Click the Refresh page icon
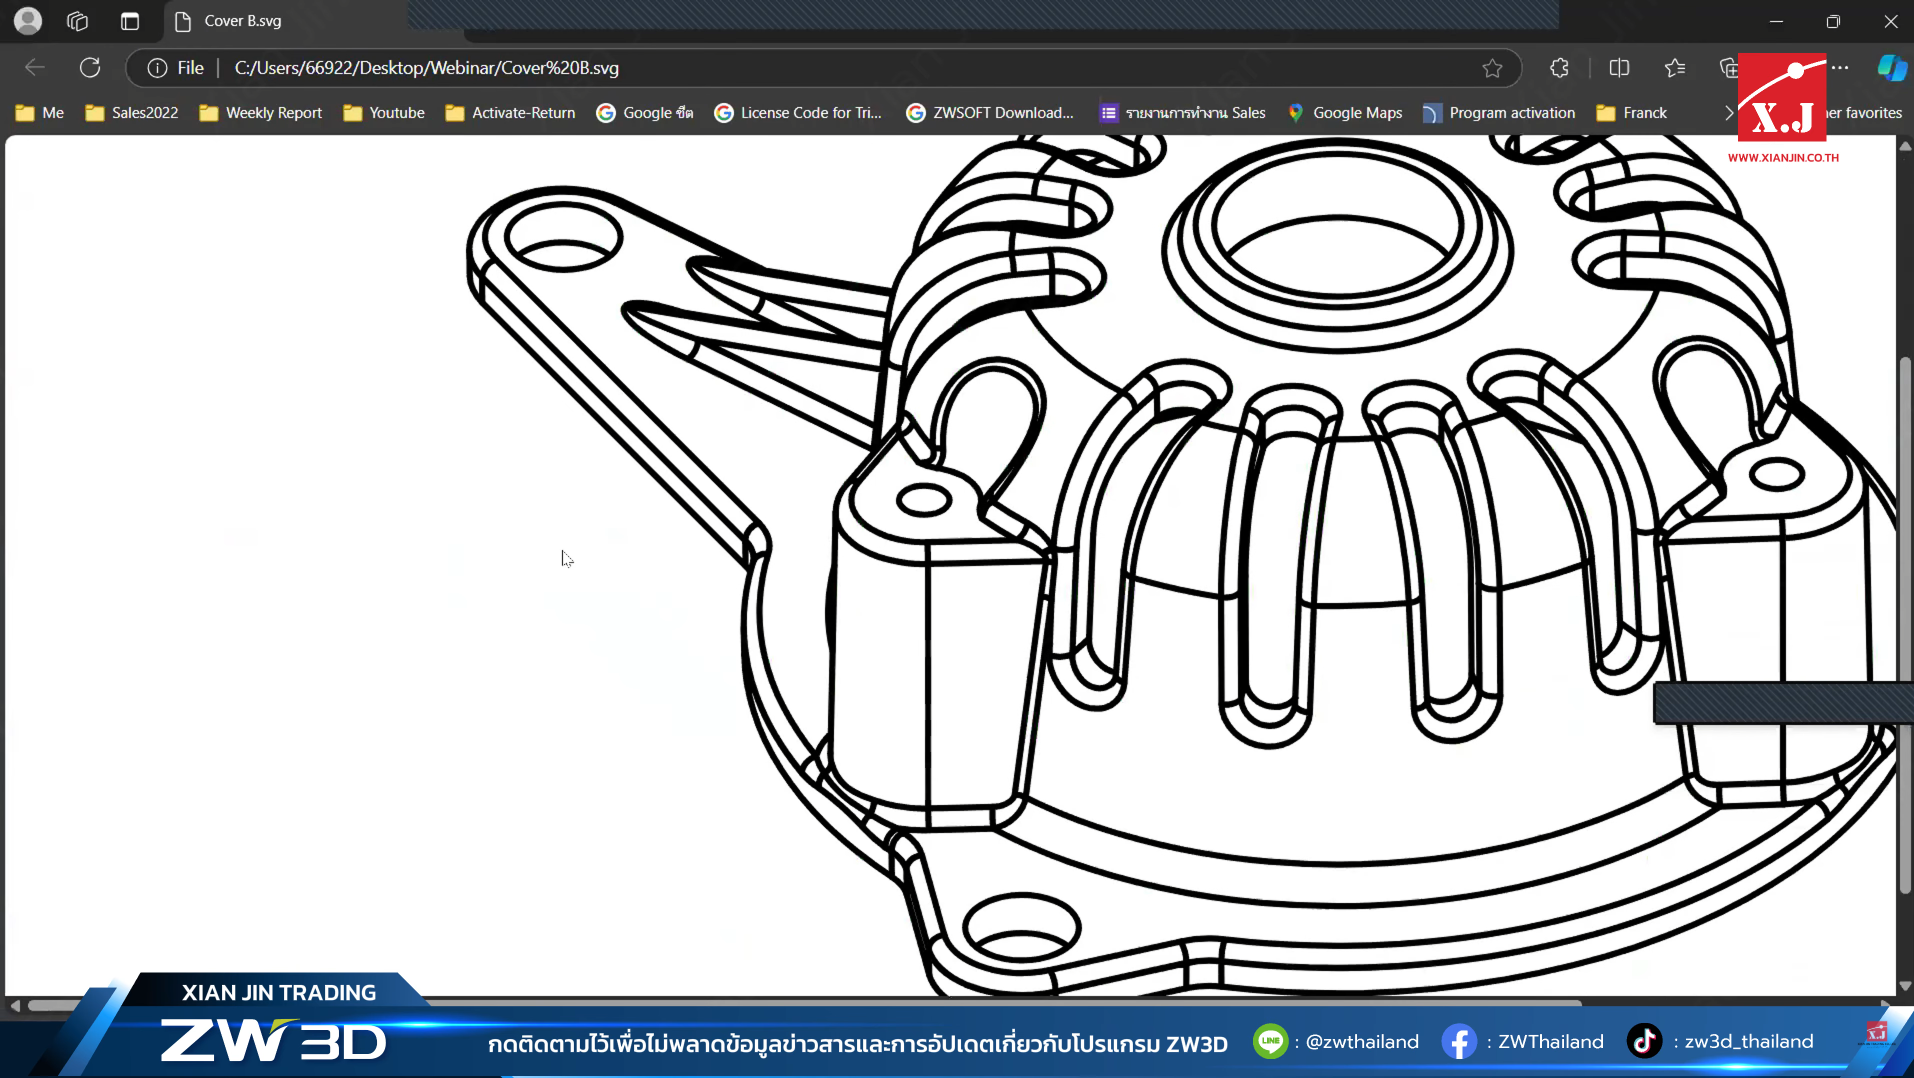This screenshot has width=1914, height=1078. [90, 68]
